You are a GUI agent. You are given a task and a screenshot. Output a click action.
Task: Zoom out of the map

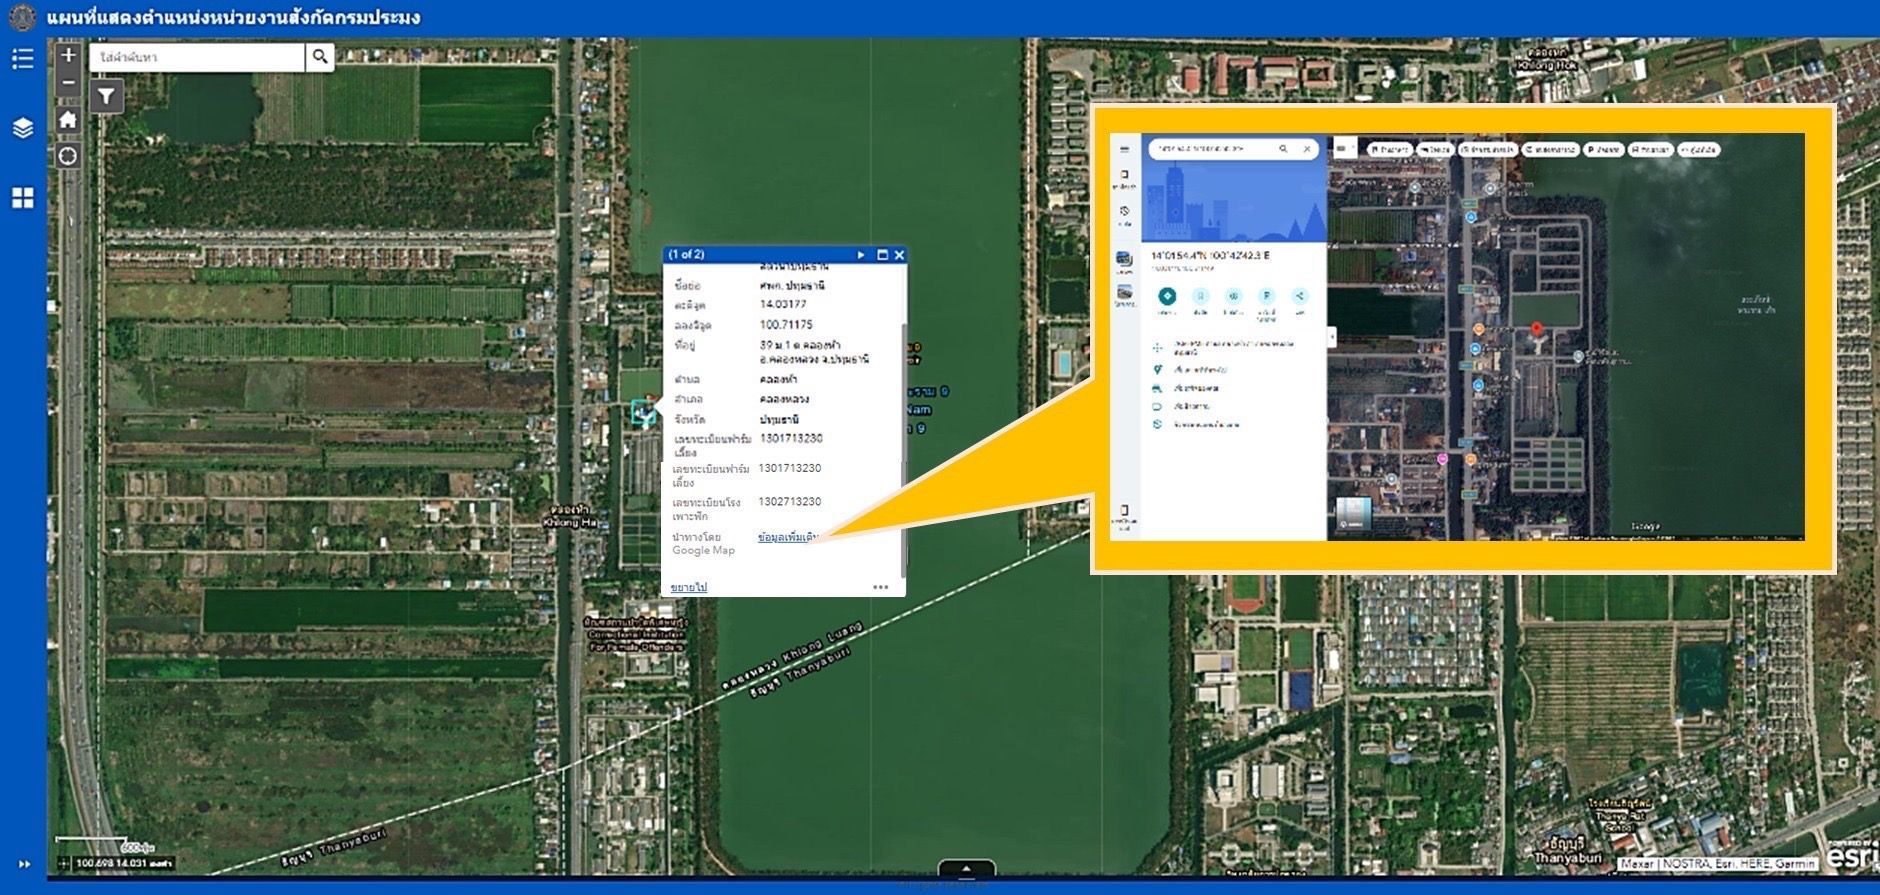[x=68, y=82]
